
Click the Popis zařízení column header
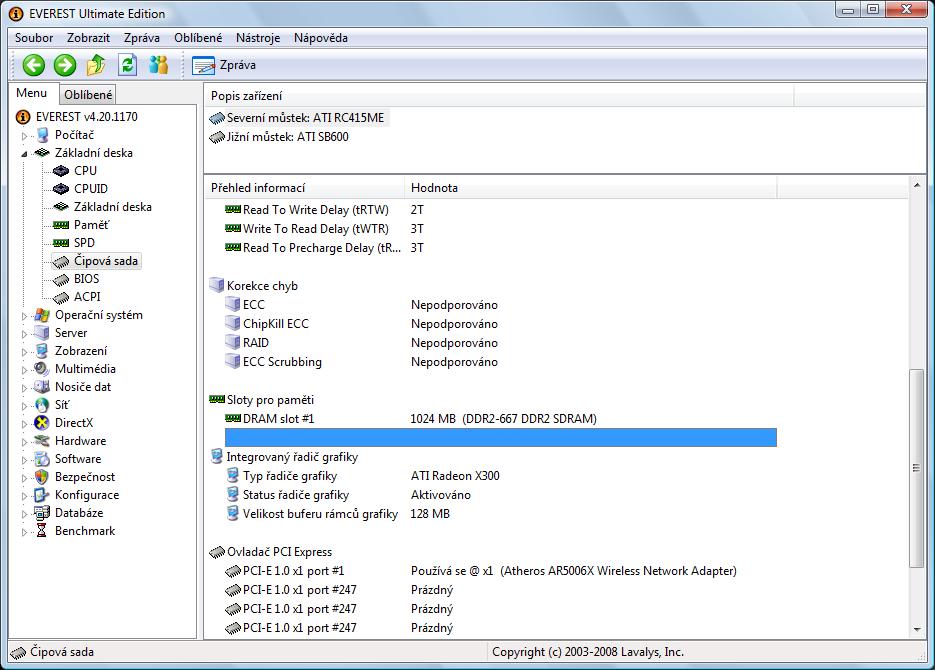499,96
